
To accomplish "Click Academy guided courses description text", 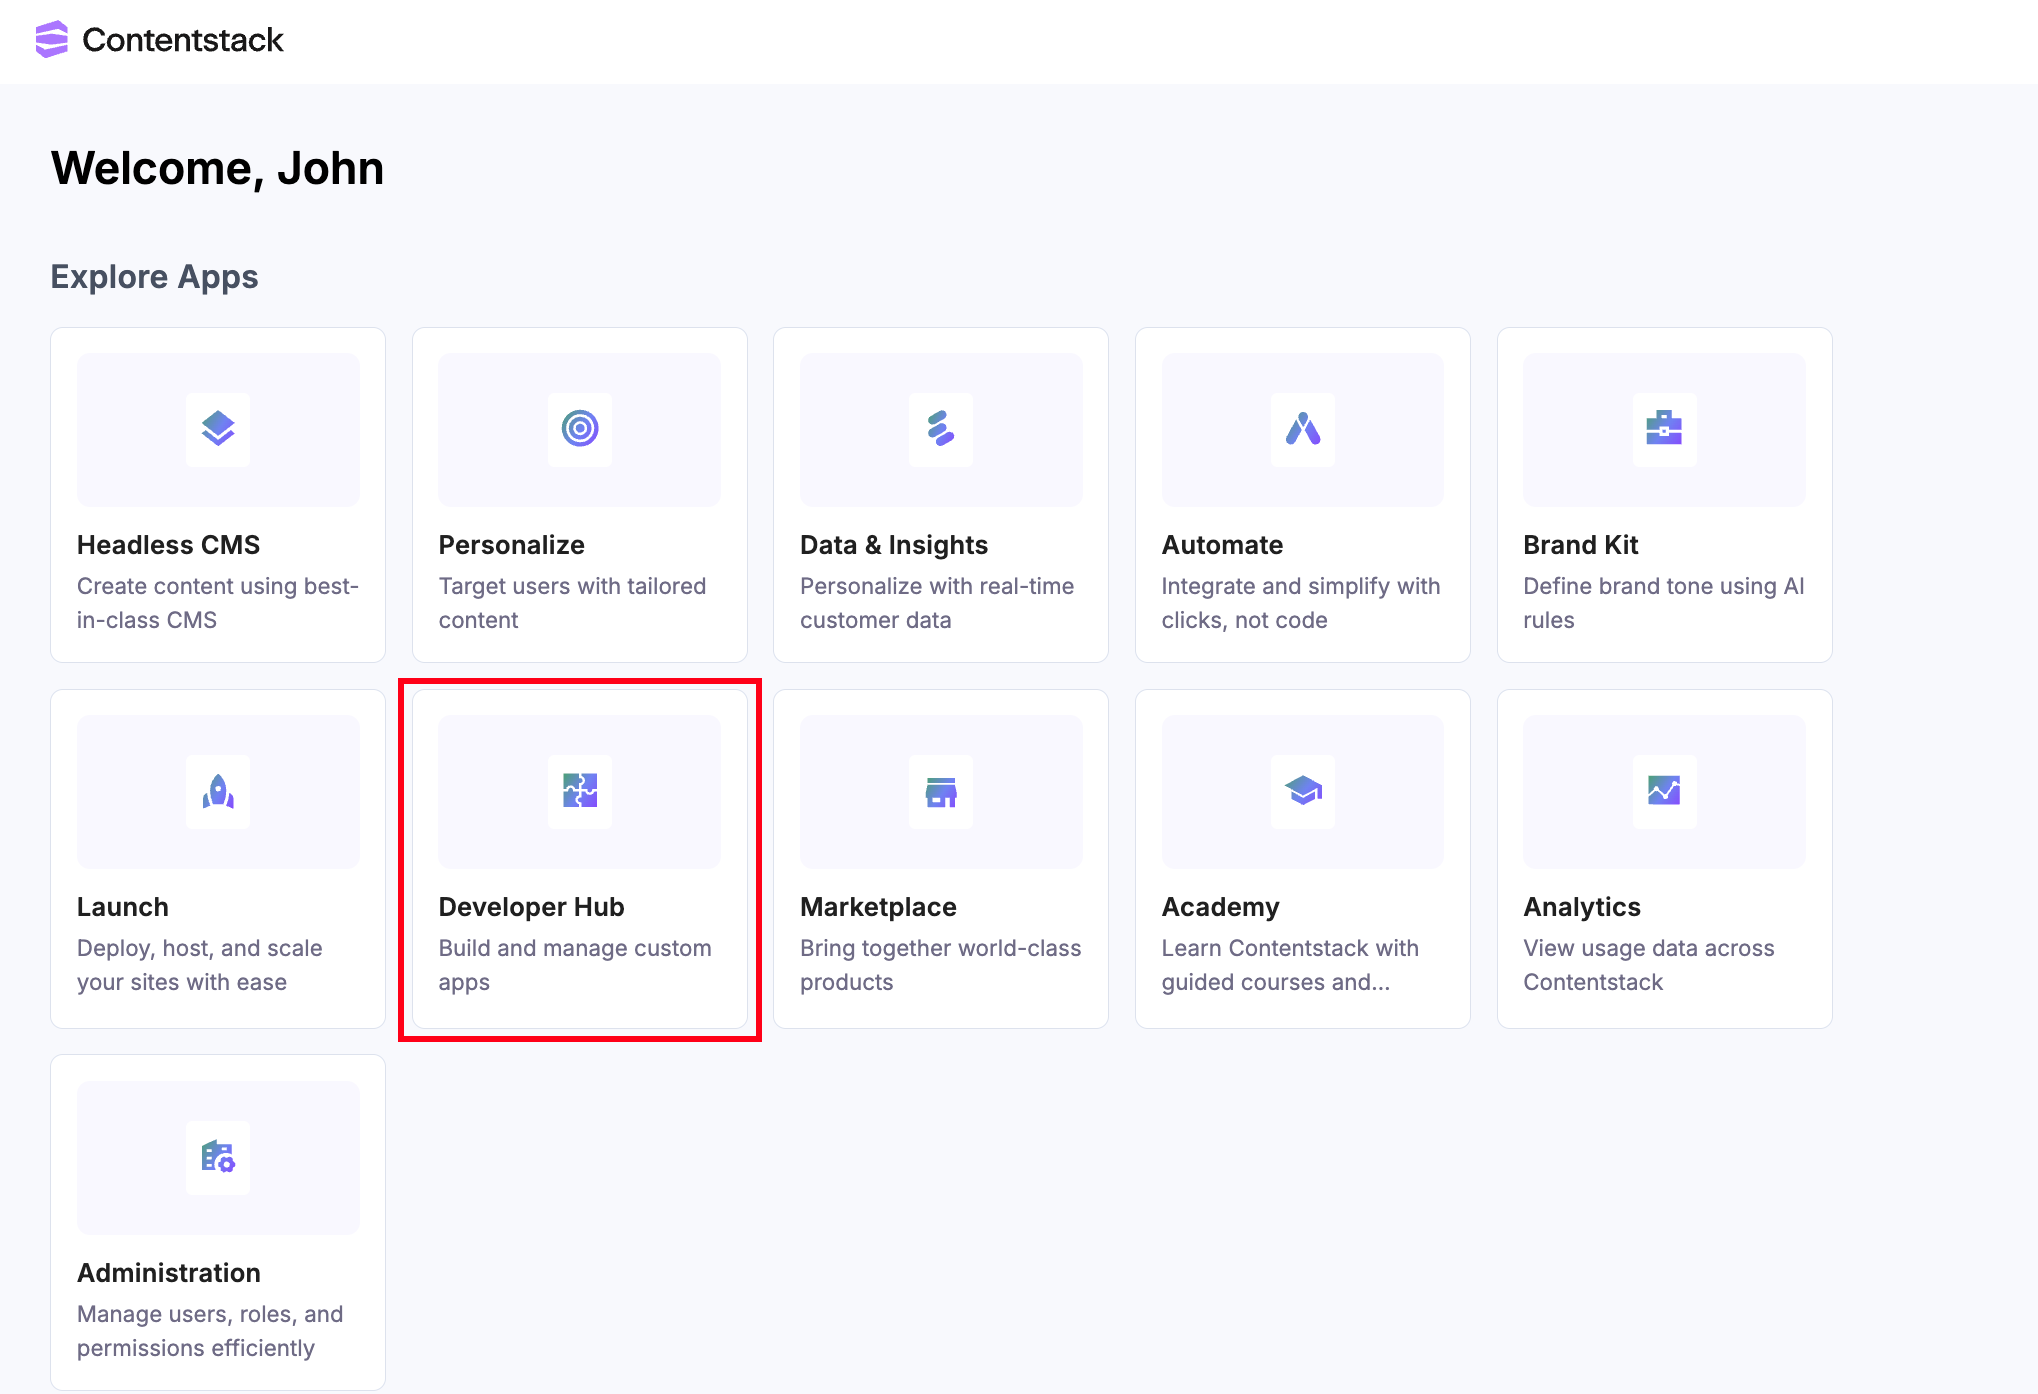I will pos(1289,965).
